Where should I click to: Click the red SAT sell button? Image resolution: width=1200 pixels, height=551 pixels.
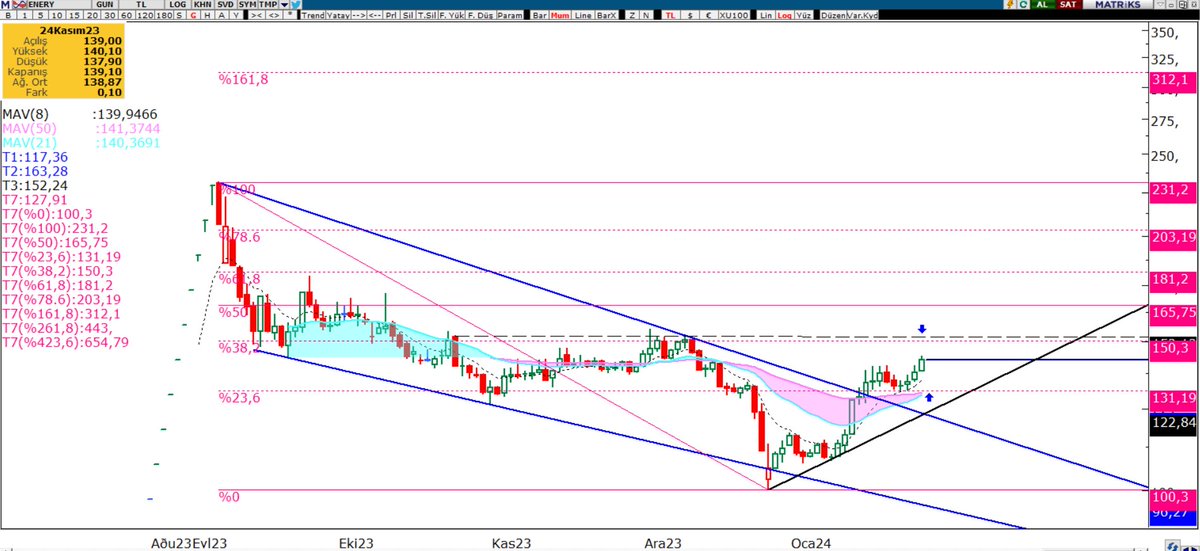click(1071, 6)
